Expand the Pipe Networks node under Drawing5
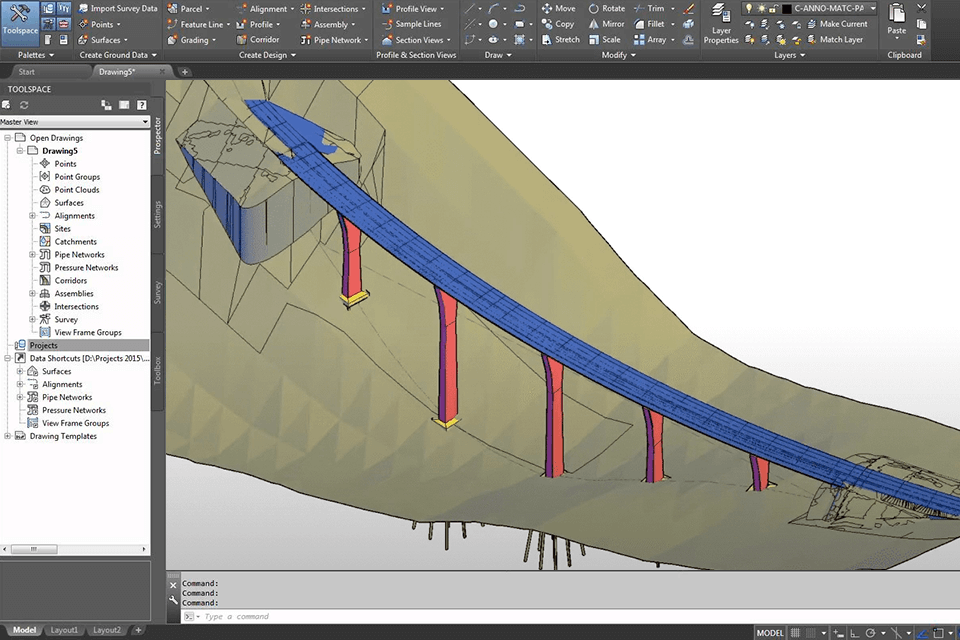This screenshot has height=640, width=960. pos(32,254)
